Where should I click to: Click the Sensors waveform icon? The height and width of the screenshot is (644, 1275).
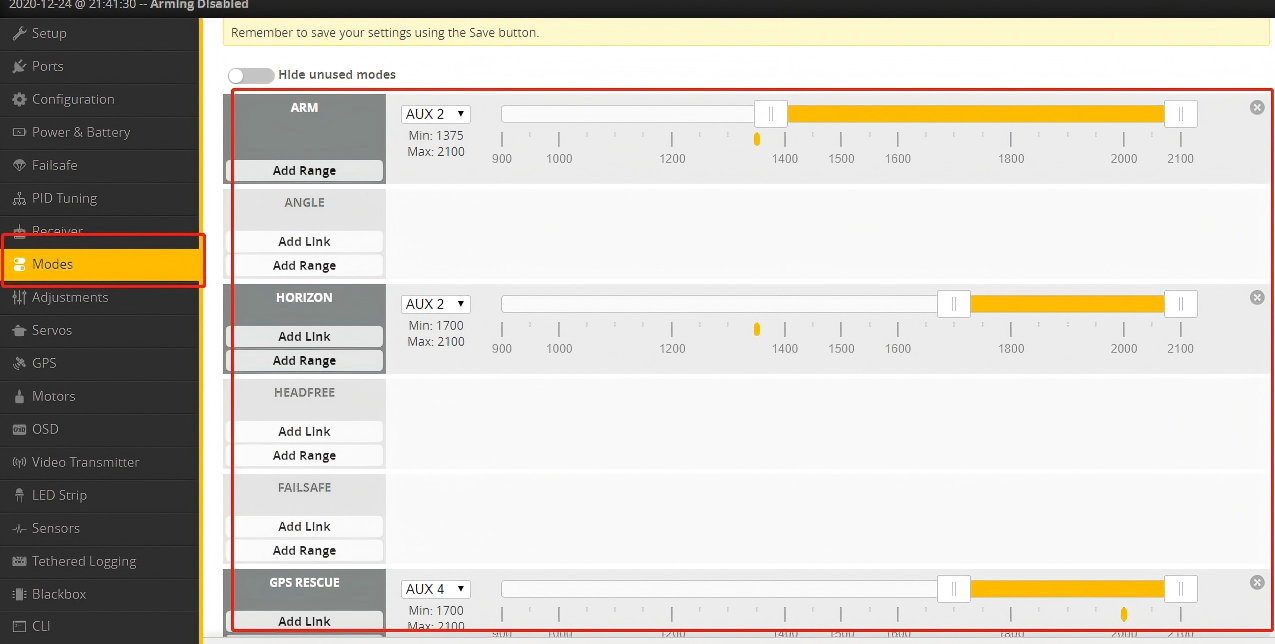[19, 528]
